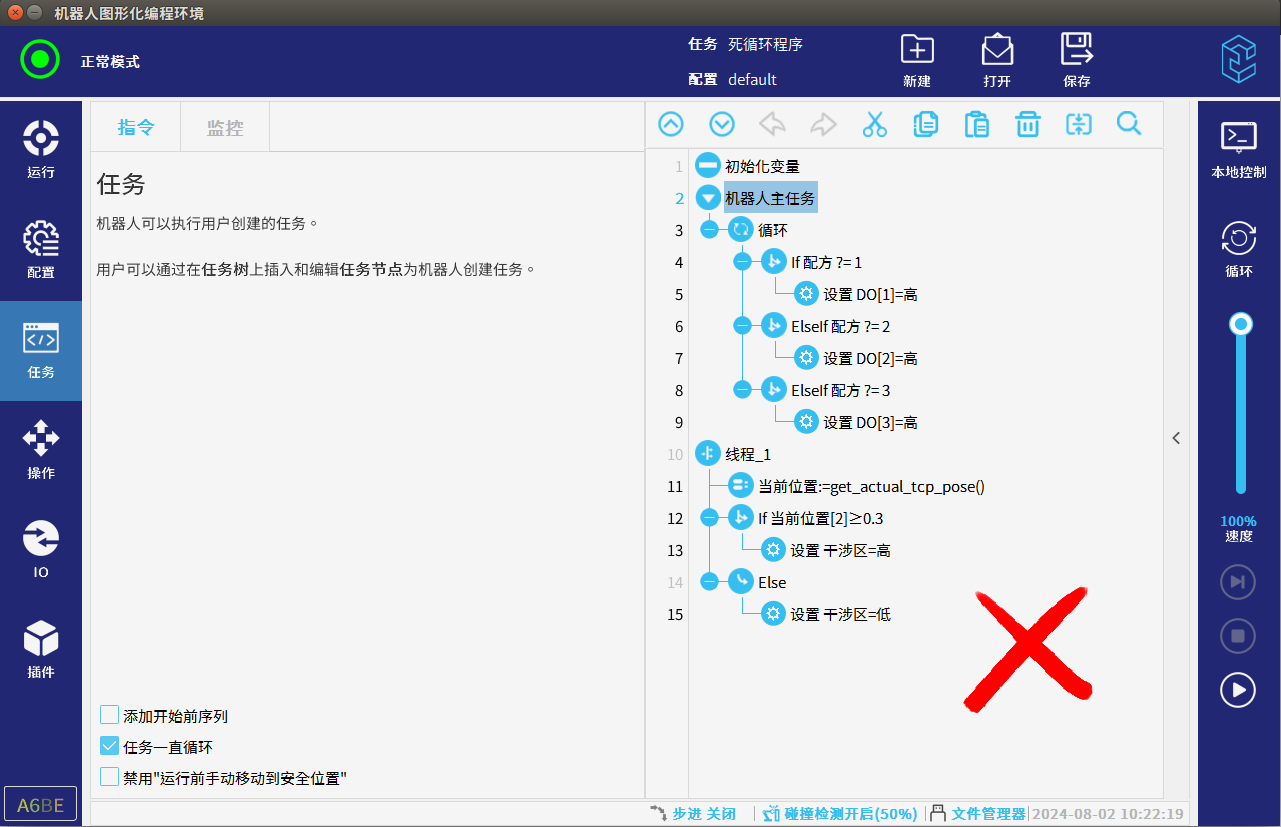Viewport: 1281px width, 827px height.
Task: Collapse the side panel with chevron arrow
Action: point(1176,438)
